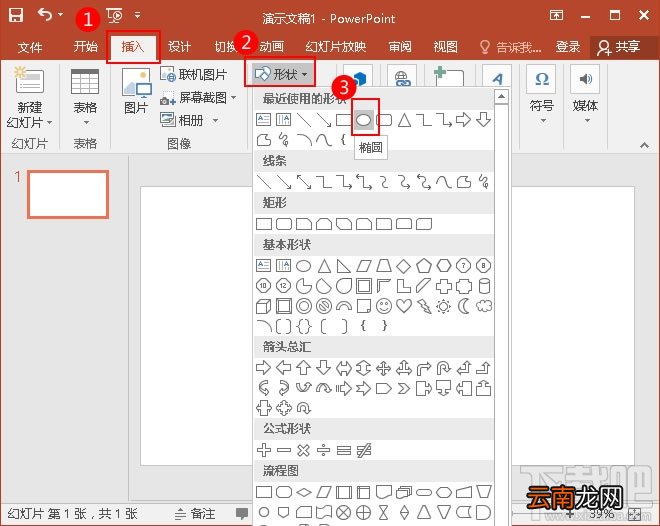Viewport: 660px width, 526px height.
Task: Select the Moon shape
Action: pyautogui.click(x=464, y=306)
